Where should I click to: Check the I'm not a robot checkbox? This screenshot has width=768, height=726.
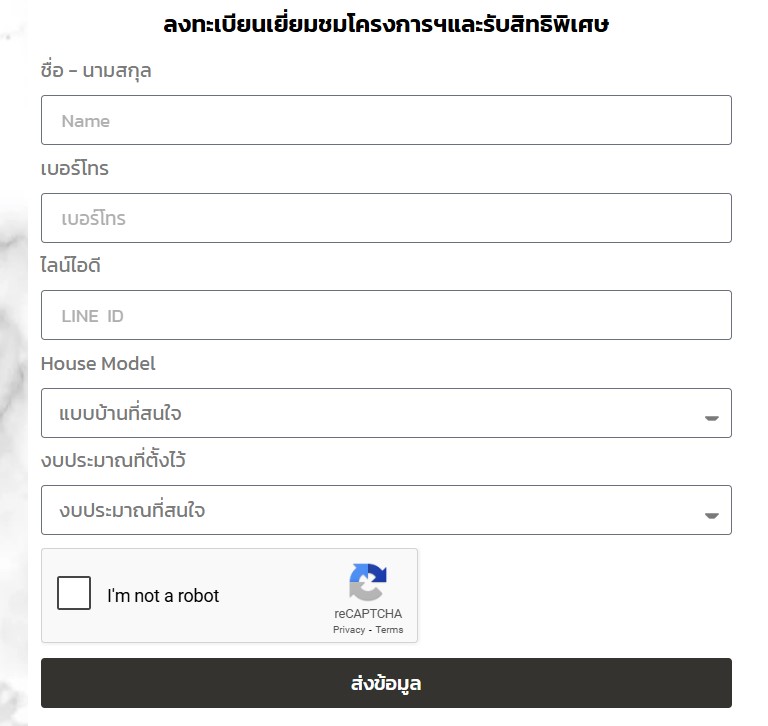[x=74, y=593]
